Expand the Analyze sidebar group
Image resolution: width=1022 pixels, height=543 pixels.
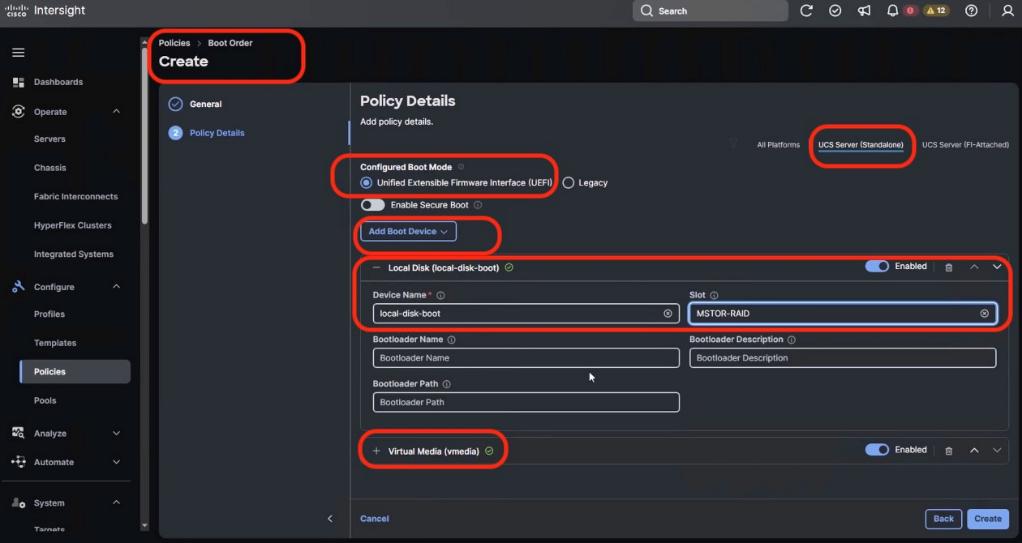tap(116, 433)
